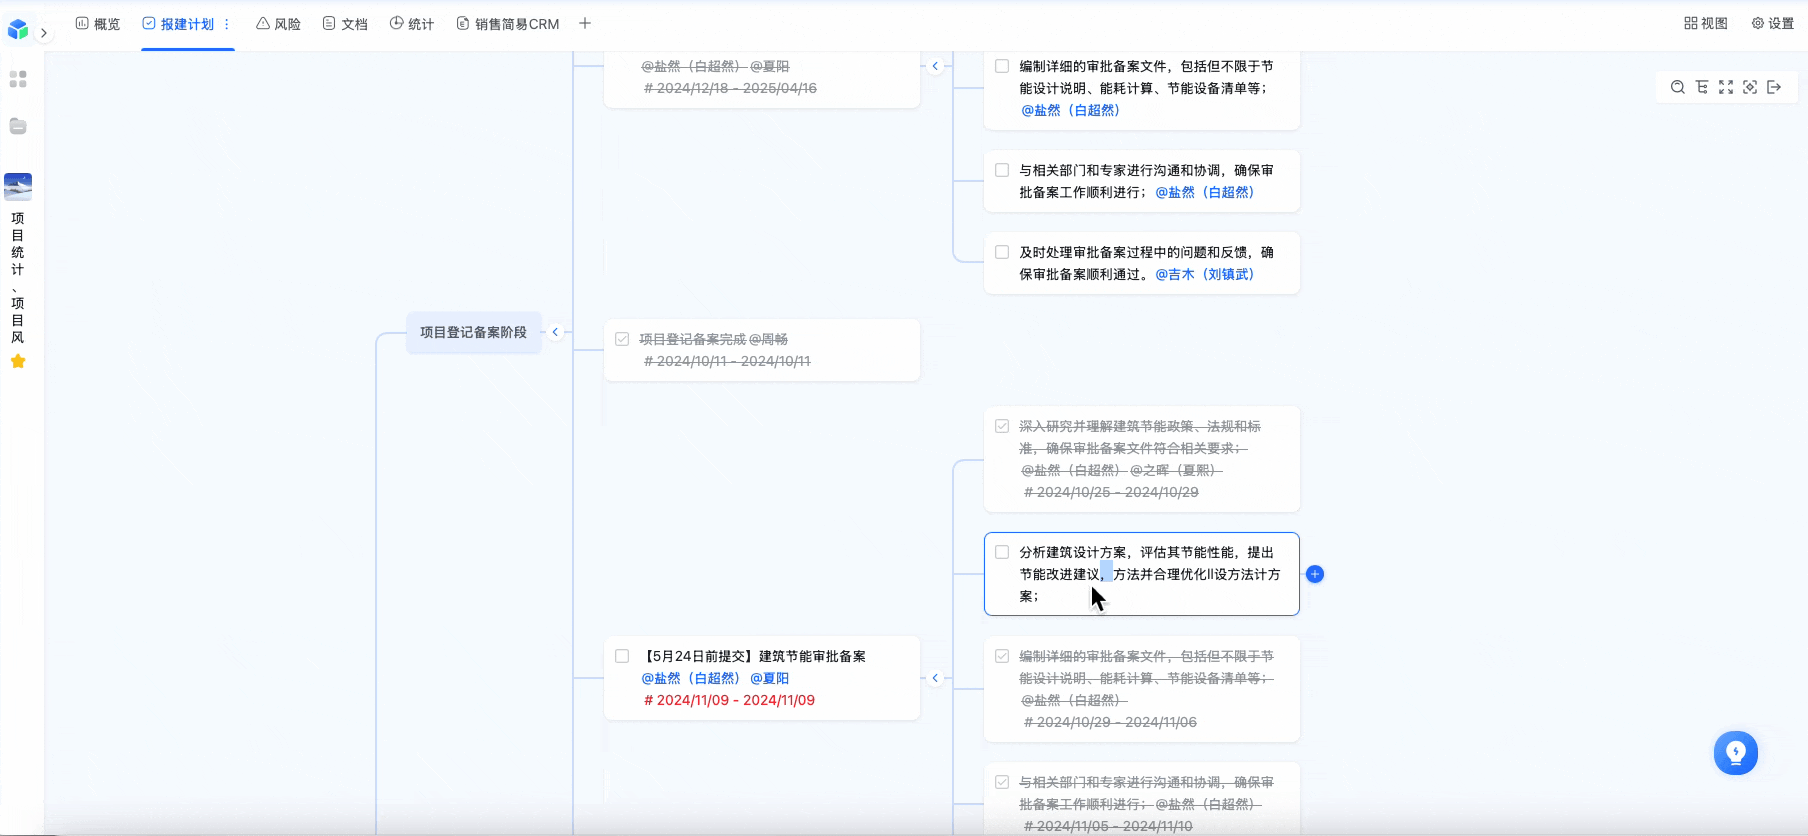
Task: Collapse the 项目登记备案阶段 branch
Action: [x=555, y=332]
